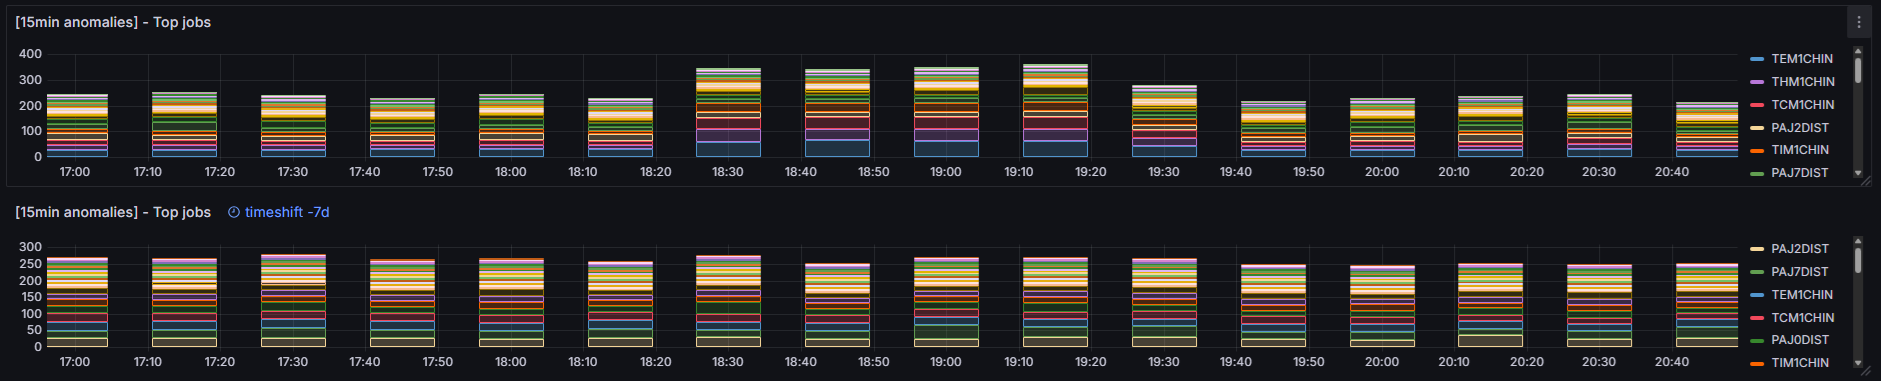Toggle TEM1CHIN series in bottom legend

[1801, 295]
